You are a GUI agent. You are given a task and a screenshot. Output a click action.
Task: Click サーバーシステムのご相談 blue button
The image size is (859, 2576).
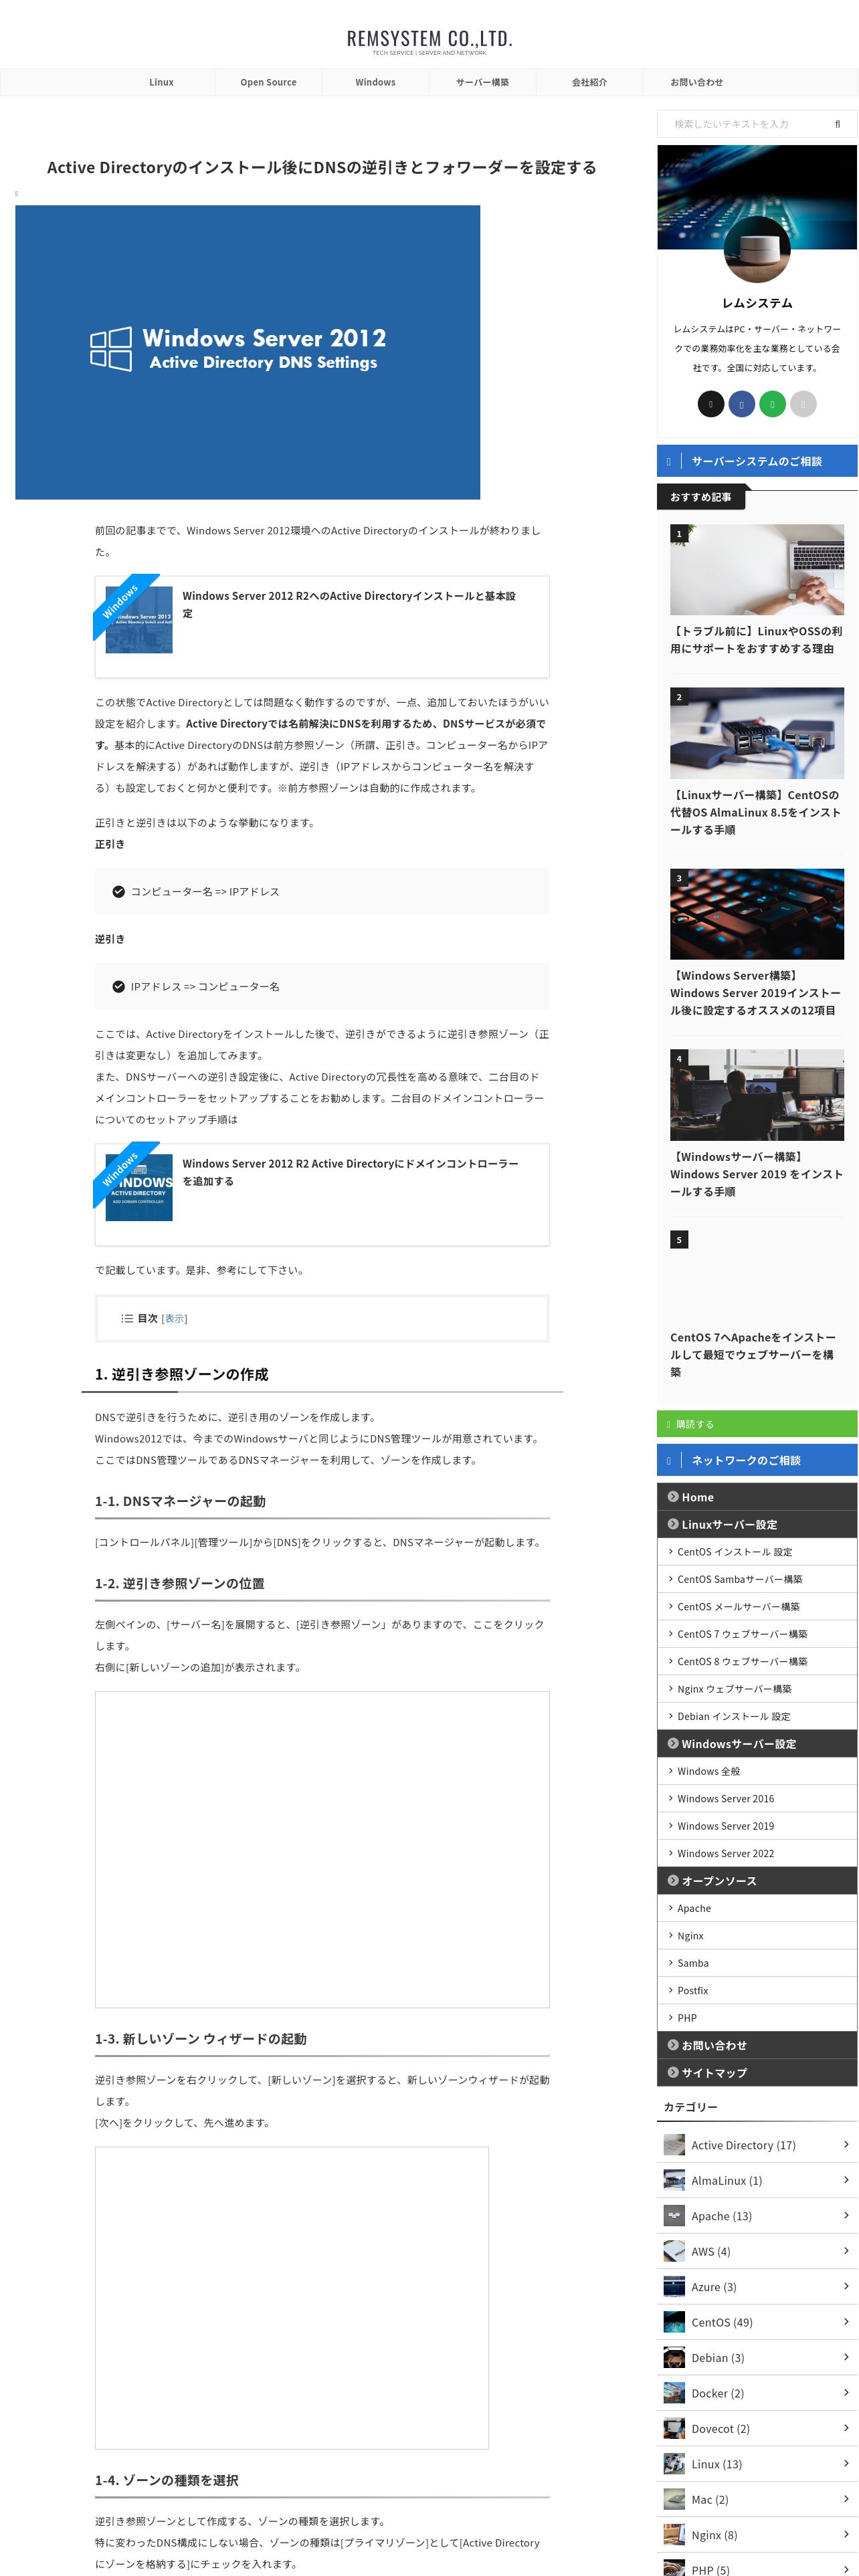tap(757, 461)
